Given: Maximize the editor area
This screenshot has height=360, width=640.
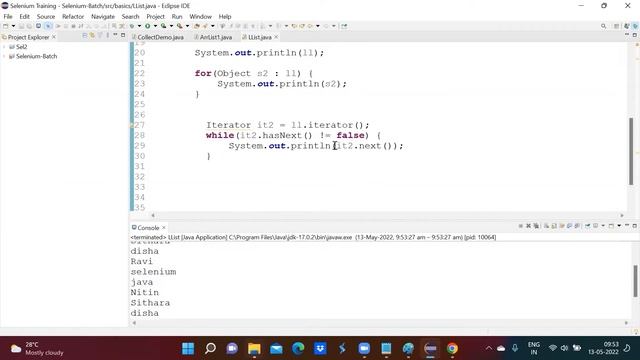Looking at the screenshot, I should click(635, 36).
